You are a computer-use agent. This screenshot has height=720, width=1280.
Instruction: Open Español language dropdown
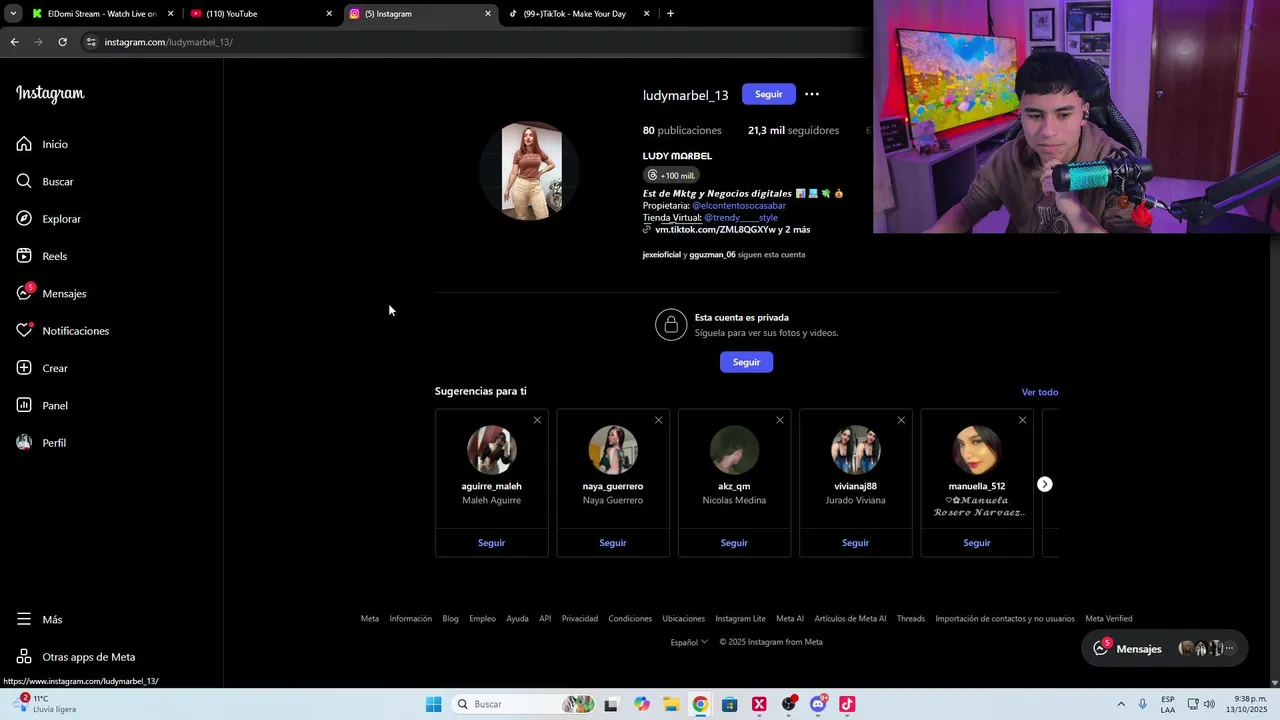(689, 642)
